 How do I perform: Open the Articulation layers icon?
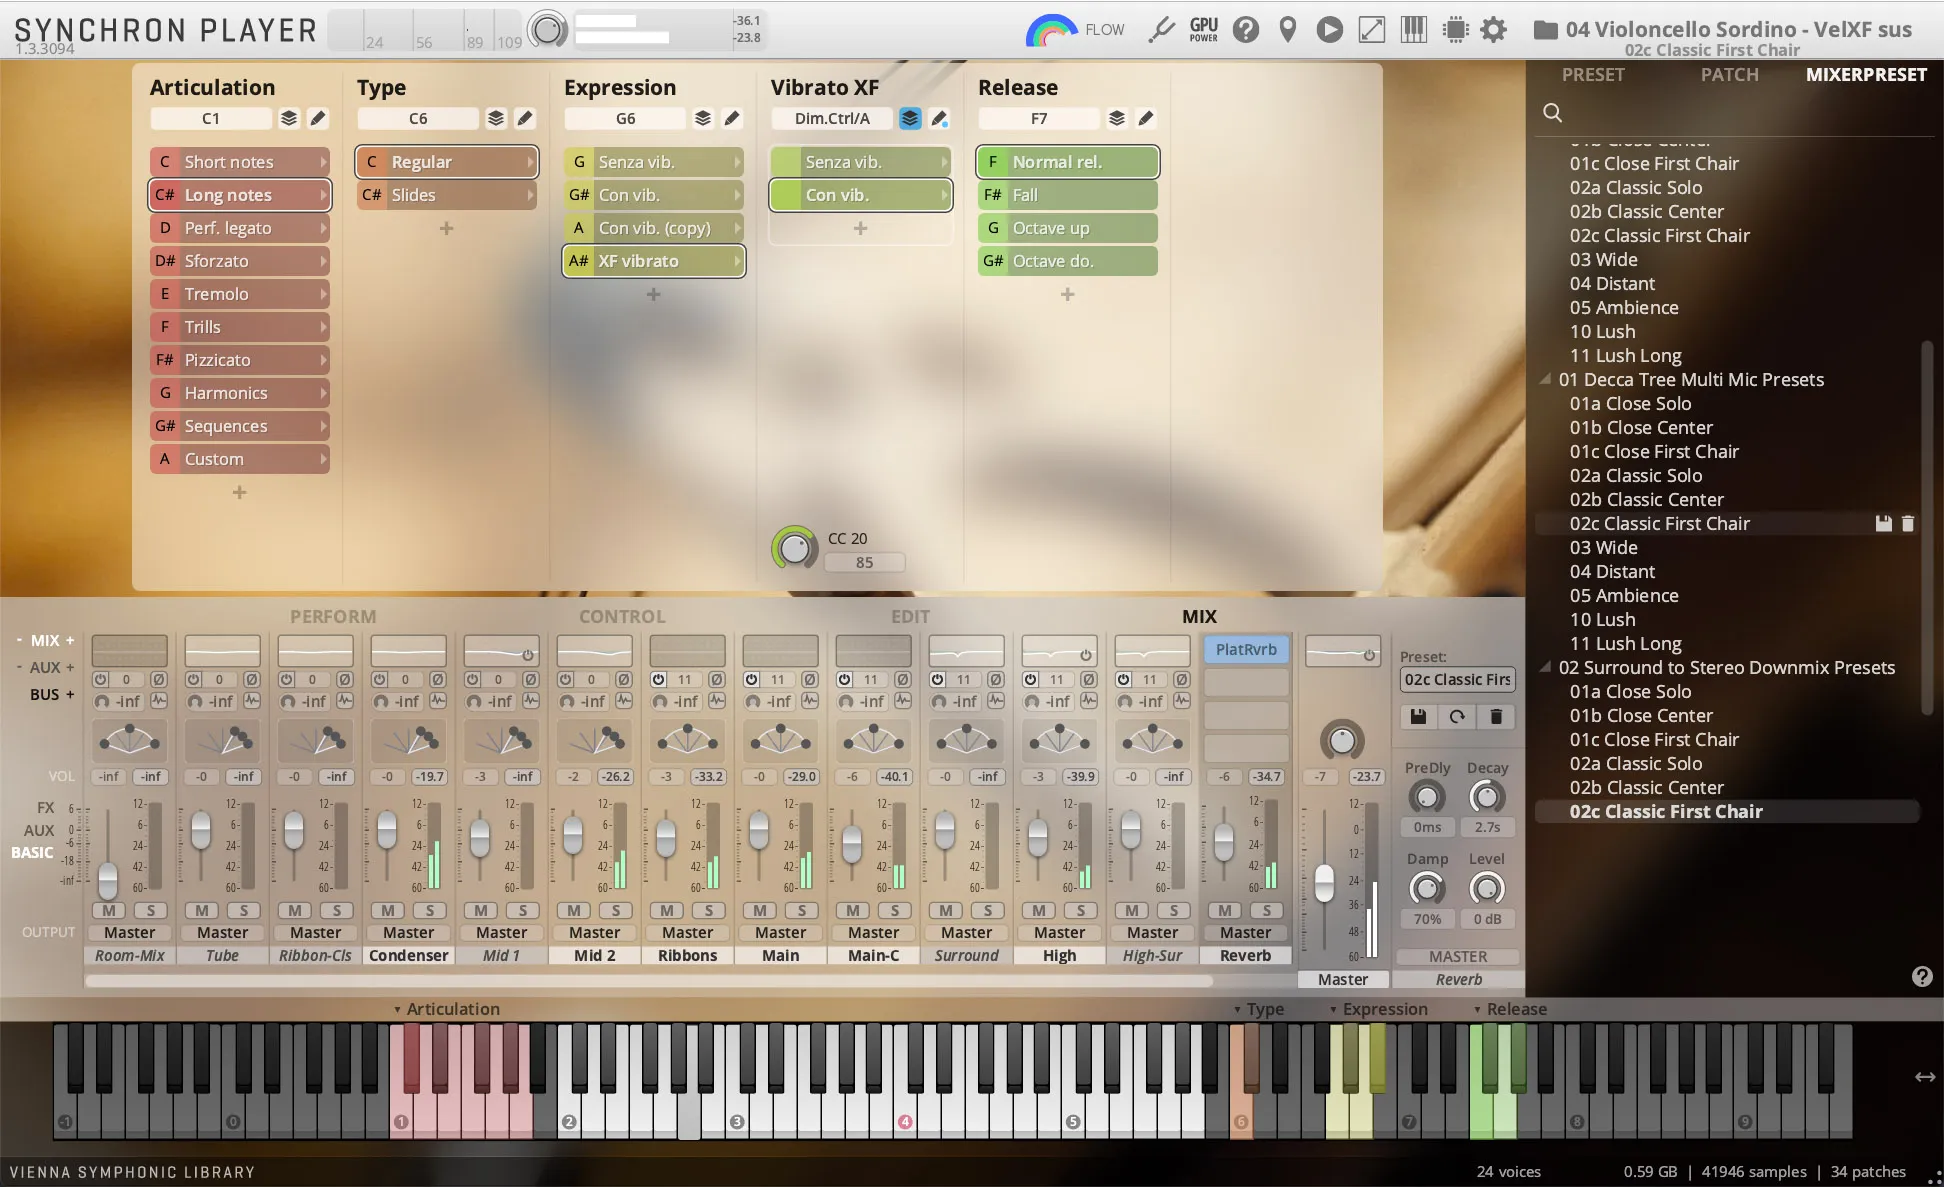pos(289,118)
